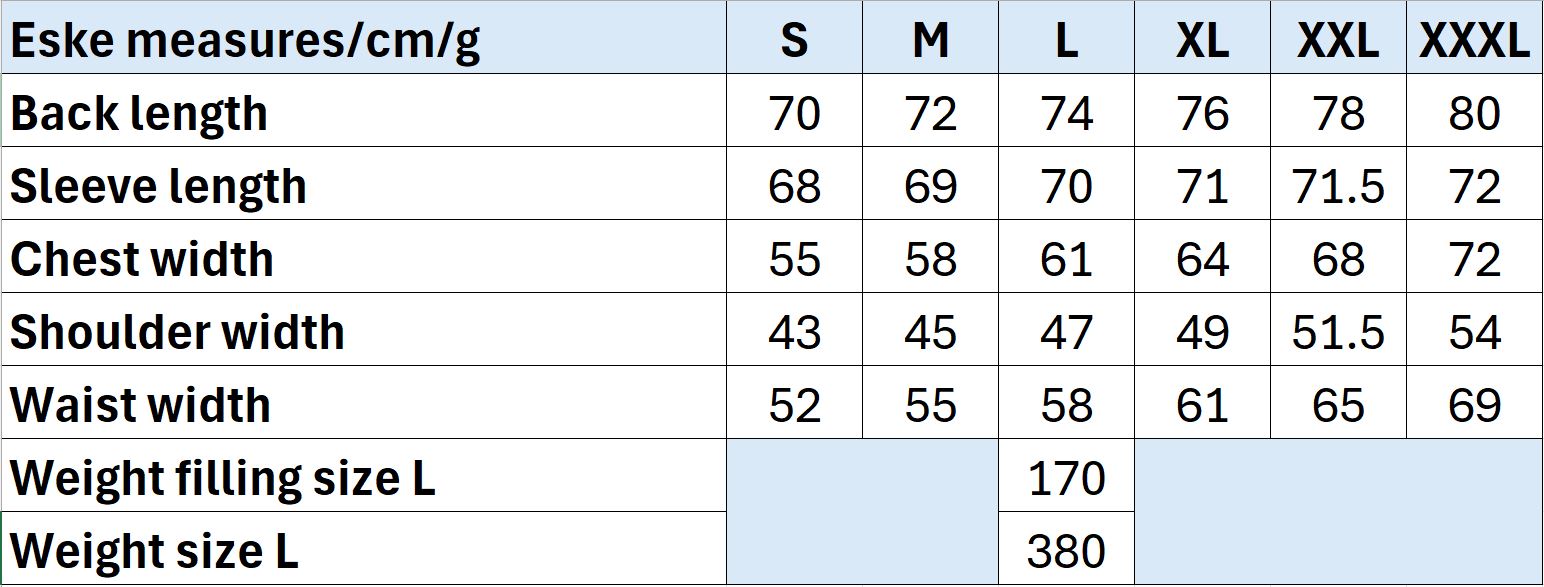
Task: Select Back length value 74 for L
Action: tap(1066, 111)
